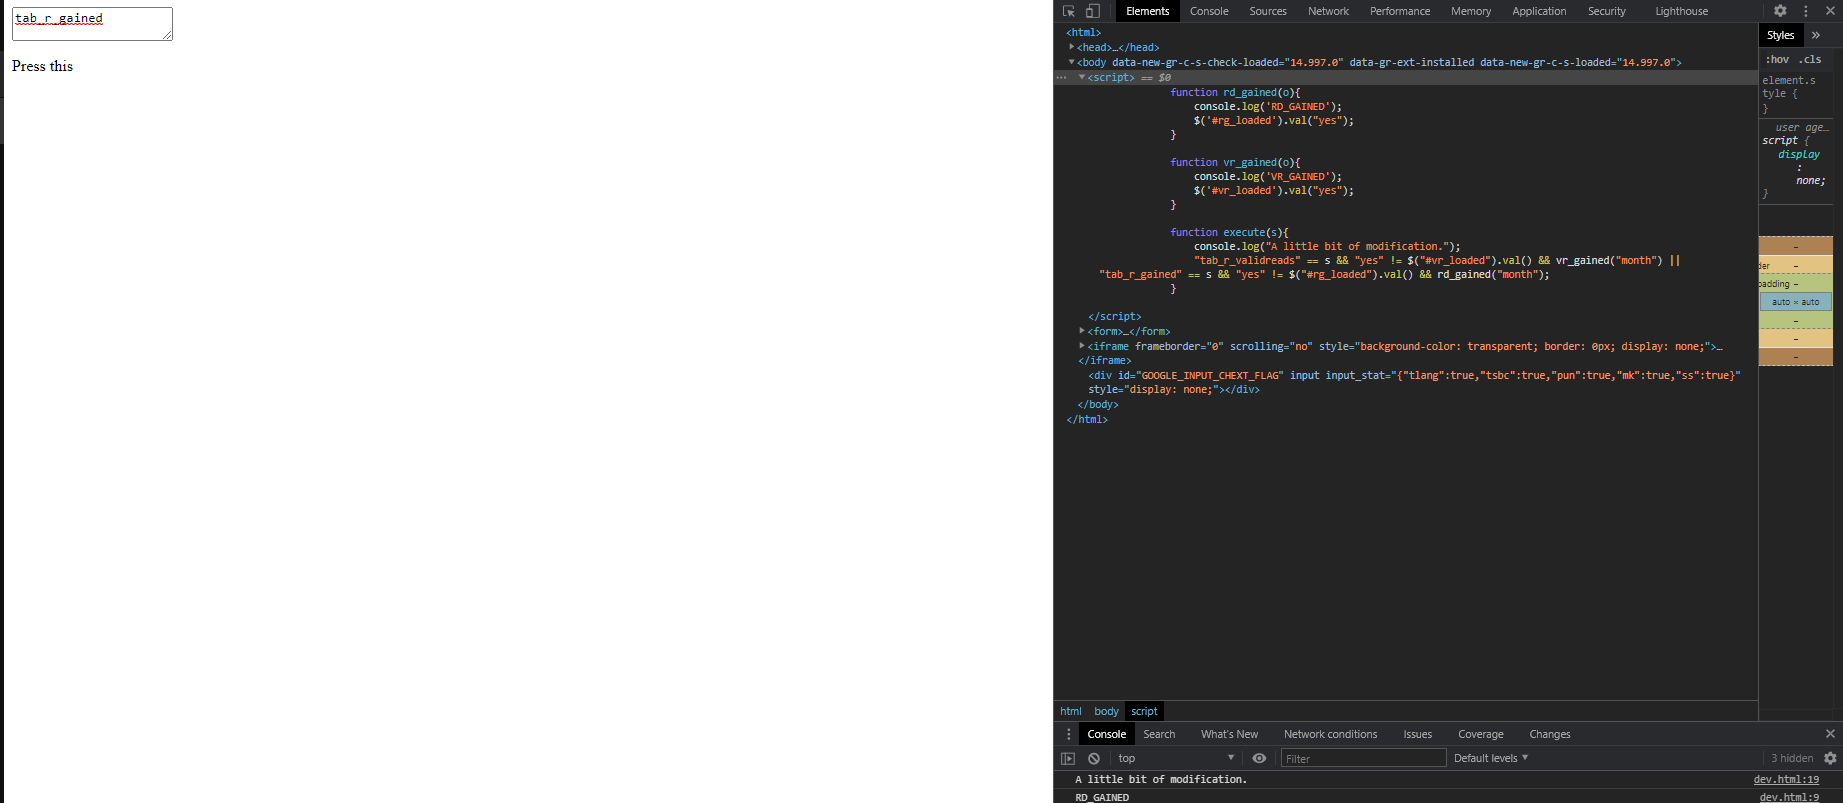Switch to the Network tab

coord(1328,11)
